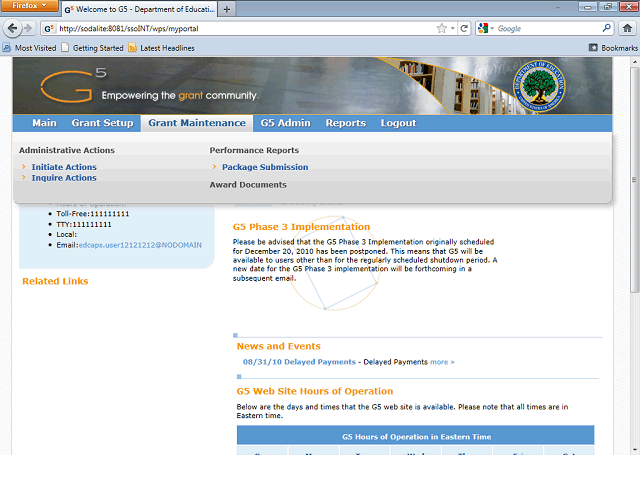
Task: Click the G5 Web Site Hours of Operation heading
Action: [315, 391]
